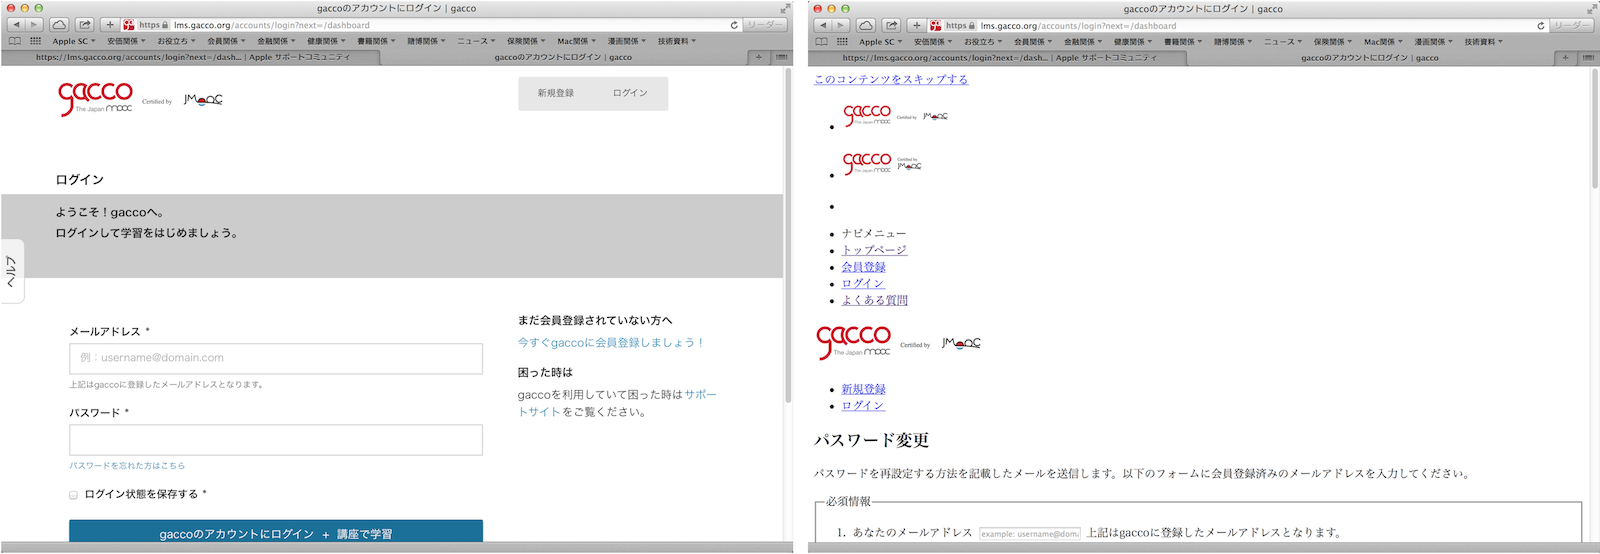Expand 金融関係 bookmarks folder in right window
The height and width of the screenshot is (554, 1600).
tap(1083, 42)
